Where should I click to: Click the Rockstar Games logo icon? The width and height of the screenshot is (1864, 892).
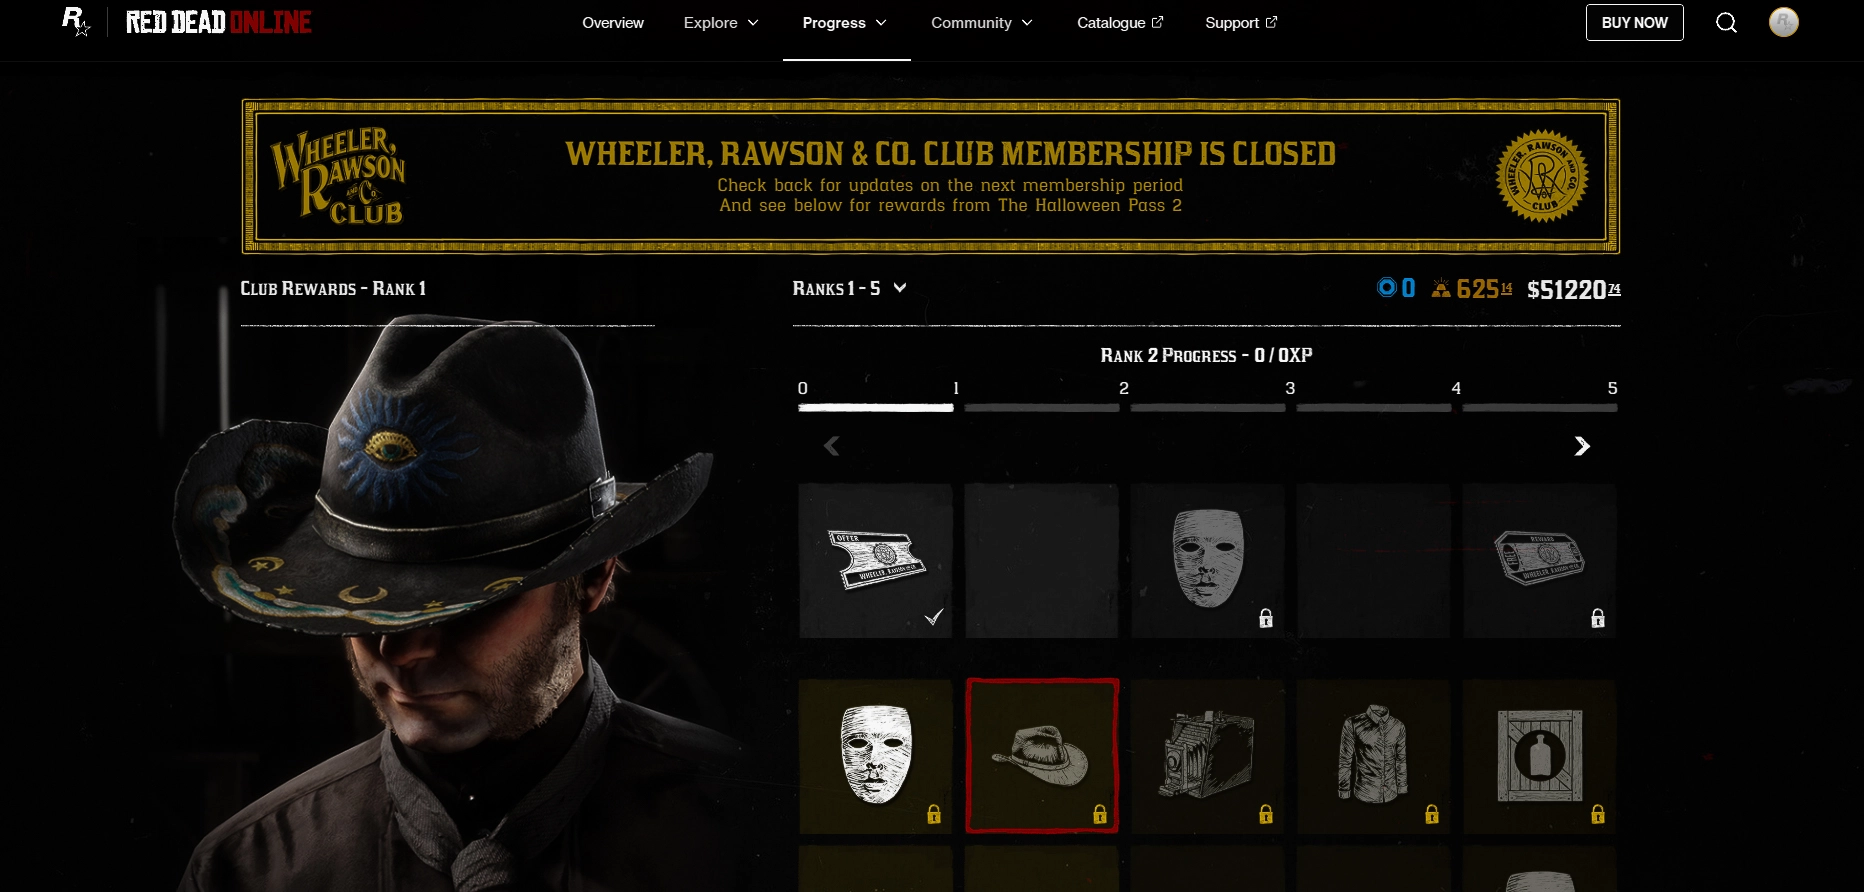pyautogui.click(x=76, y=22)
